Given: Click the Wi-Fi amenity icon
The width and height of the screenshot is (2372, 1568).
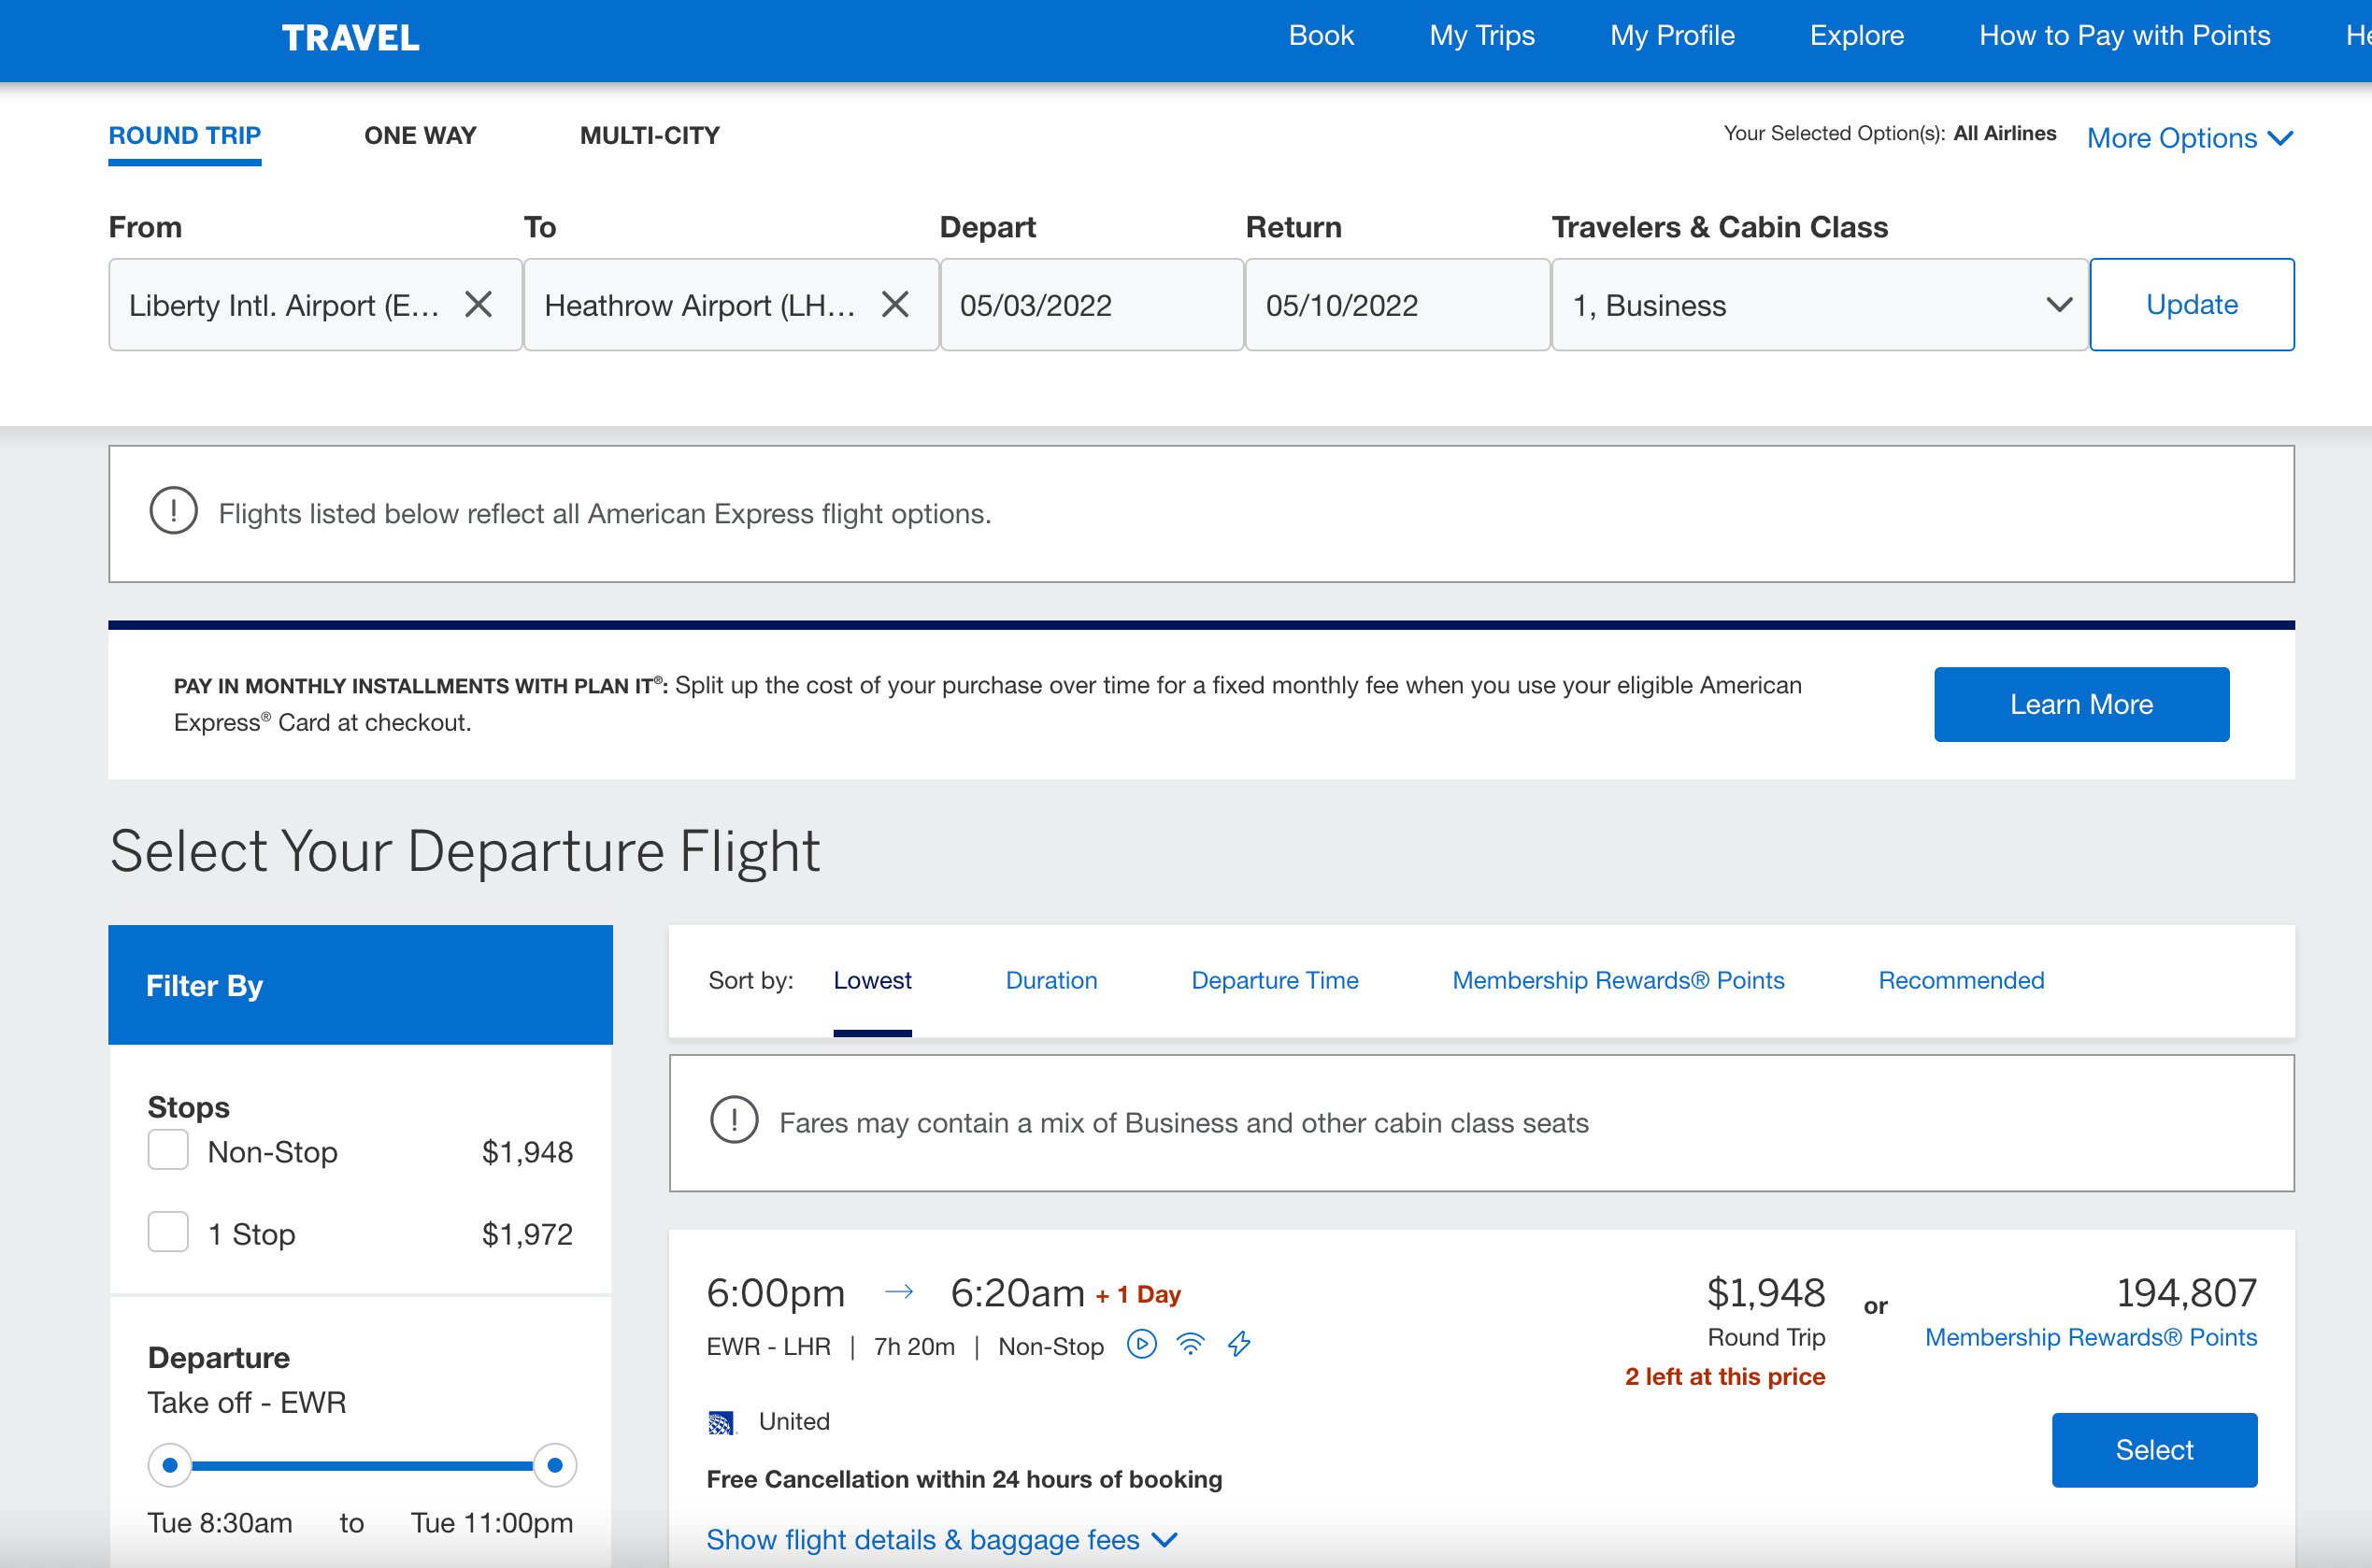Looking at the screenshot, I should 1190,1344.
